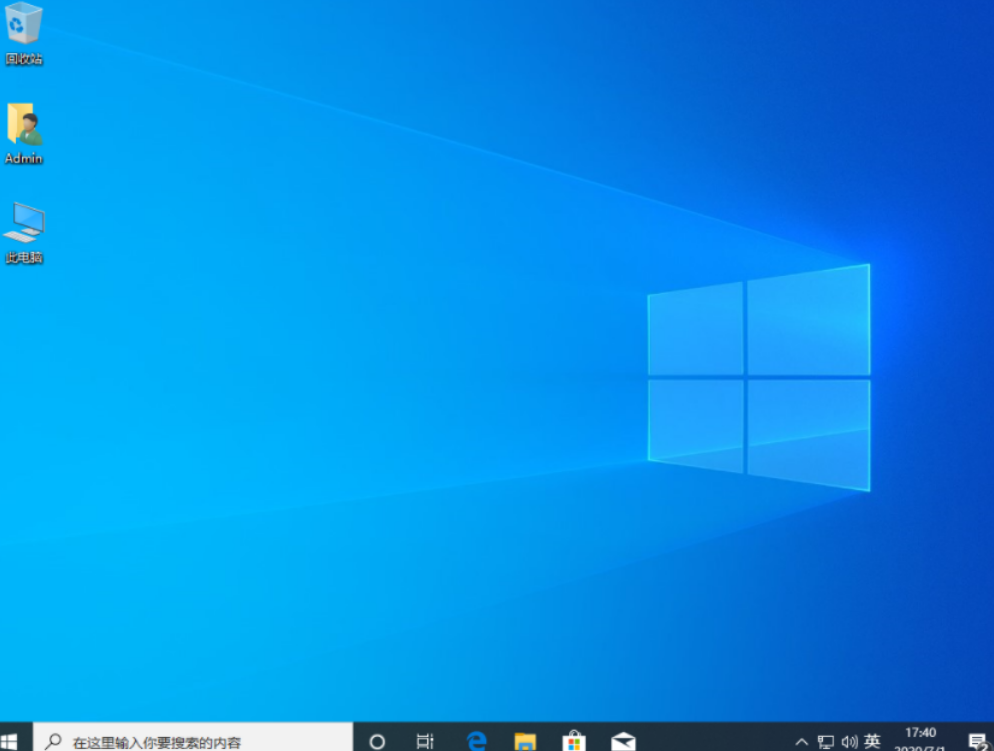The width and height of the screenshot is (994, 751).
Task: Open Task View on the taskbar
Action: coord(425,741)
